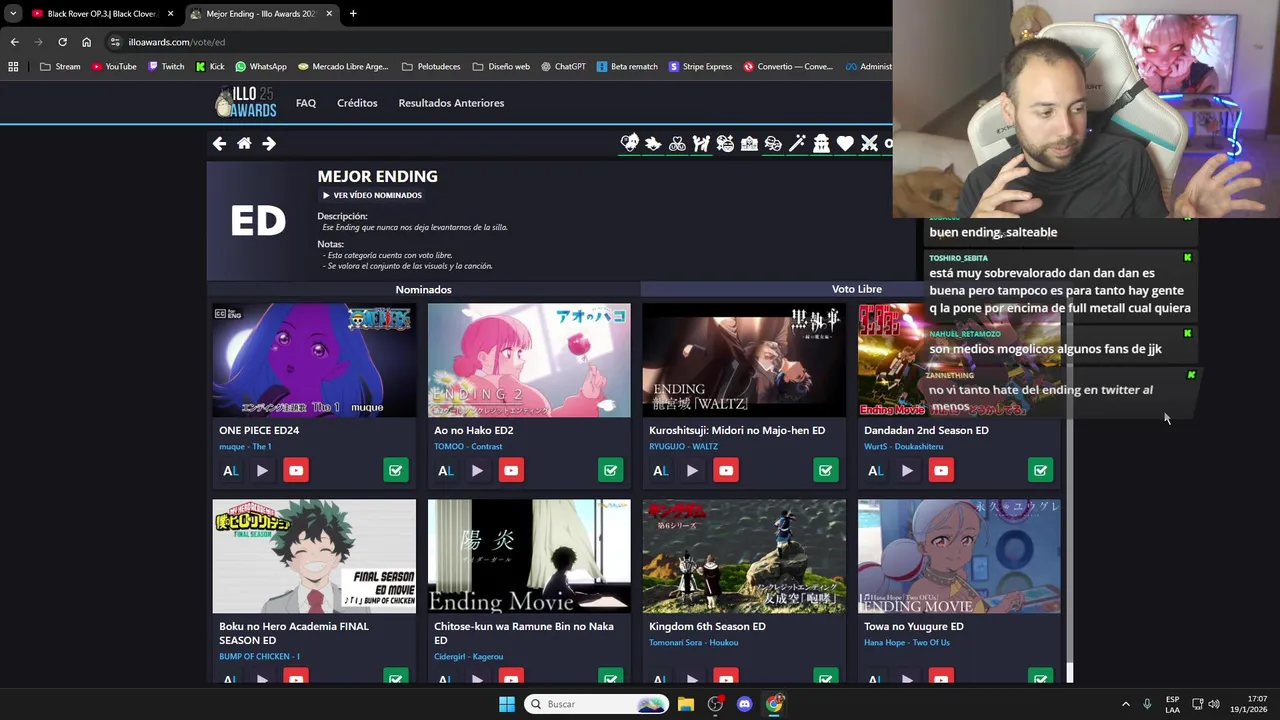Go to next category with right arrow
The height and width of the screenshot is (720, 1280).
269,143
